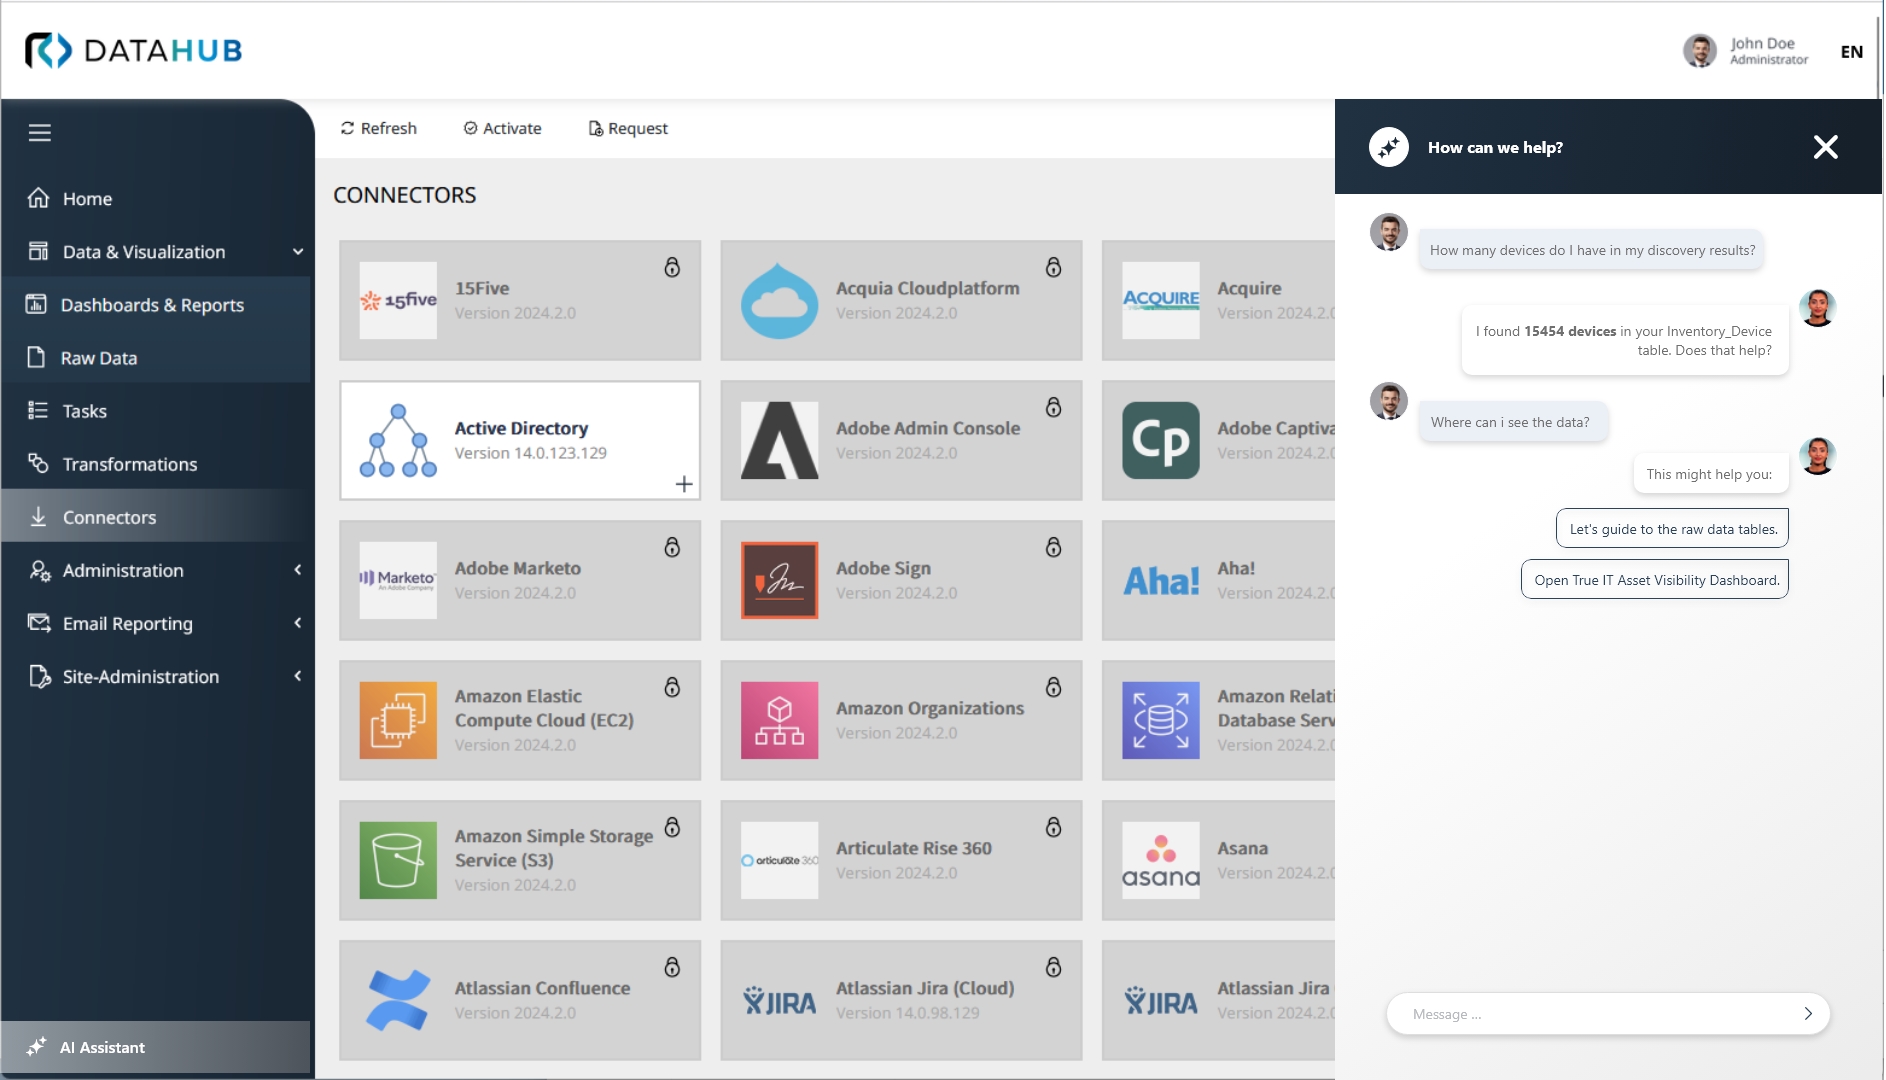Open the AI Assistant button
Image resolution: width=1886 pixels, height=1080 pixels.
(156, 1047)
